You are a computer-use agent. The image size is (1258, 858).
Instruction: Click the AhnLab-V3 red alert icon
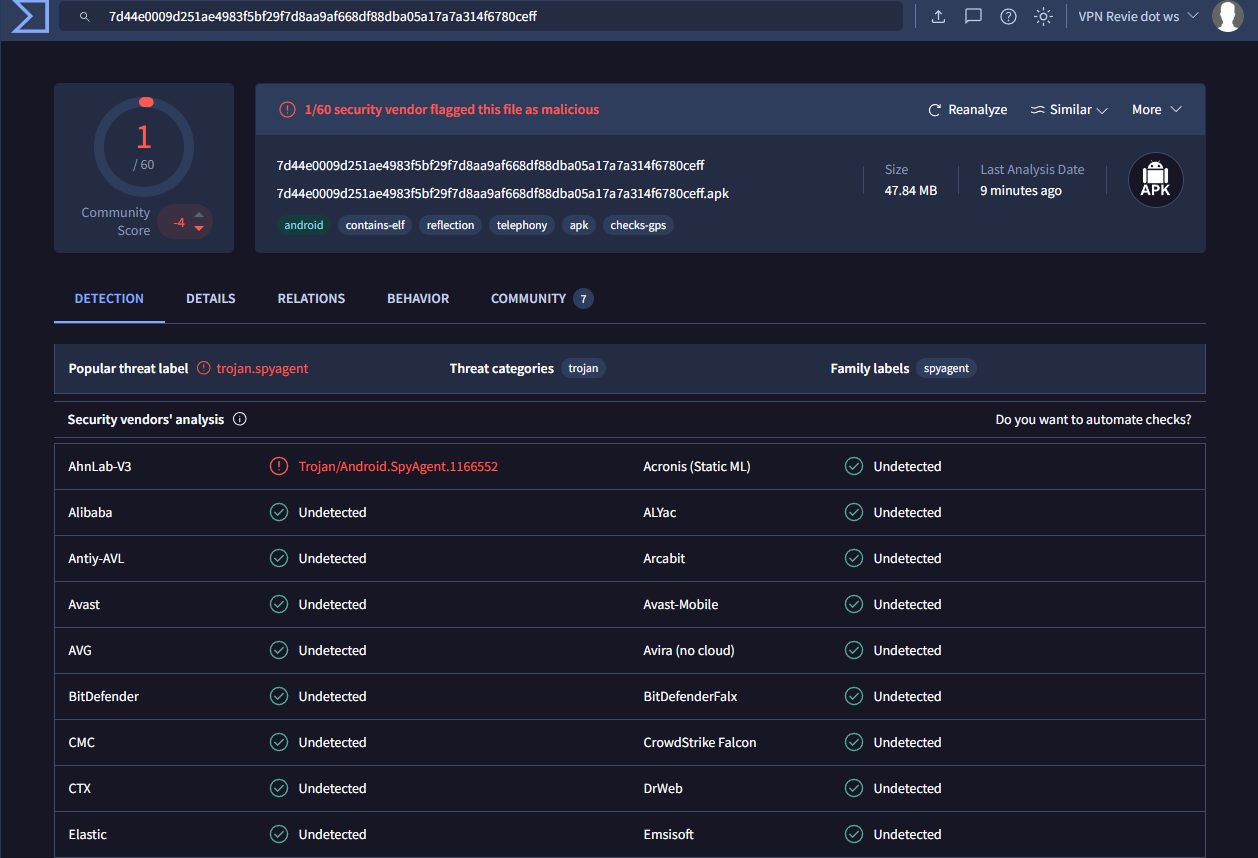(279, 466)
